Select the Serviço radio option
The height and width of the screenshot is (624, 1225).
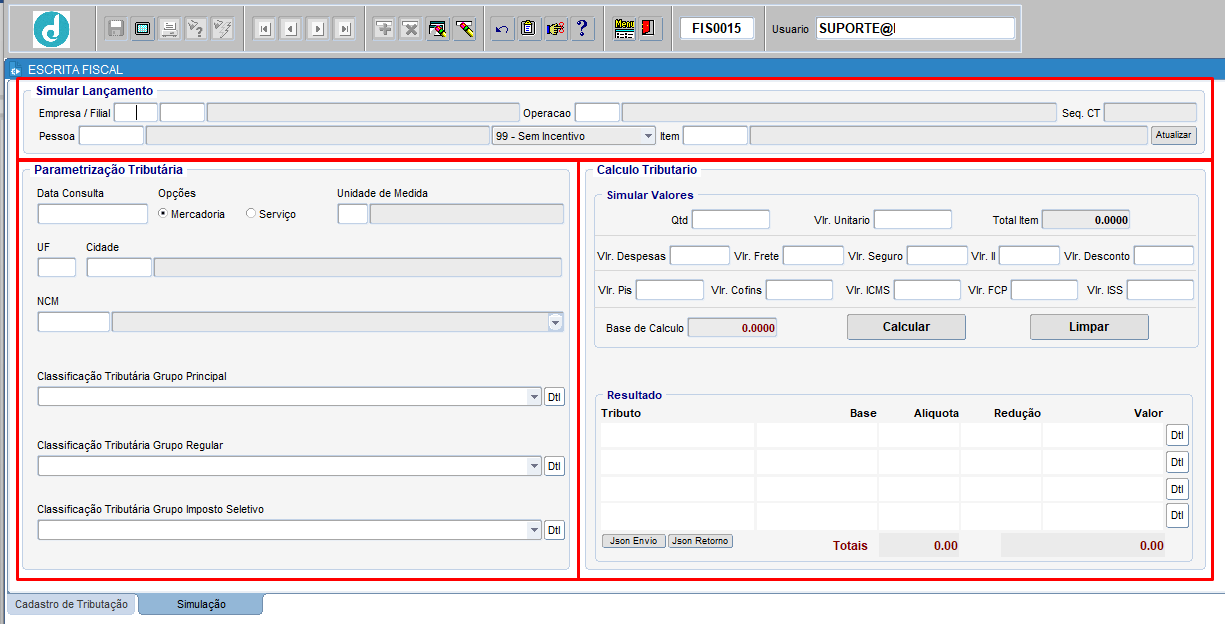[251, 214]
